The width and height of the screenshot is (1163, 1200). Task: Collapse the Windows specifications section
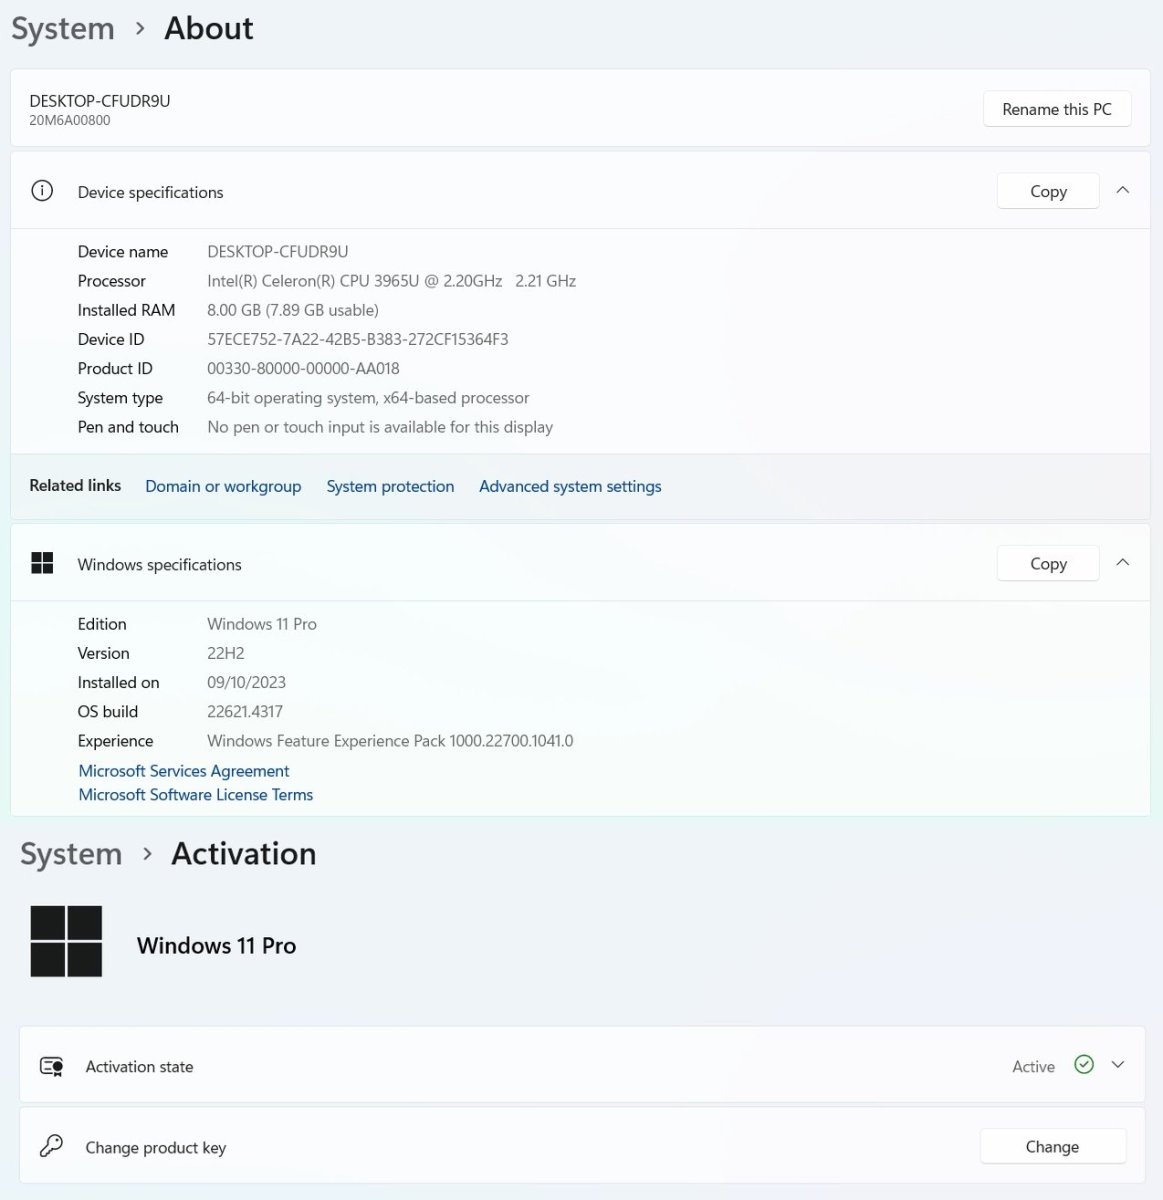pyautogui.click(x=1123, y=563)
